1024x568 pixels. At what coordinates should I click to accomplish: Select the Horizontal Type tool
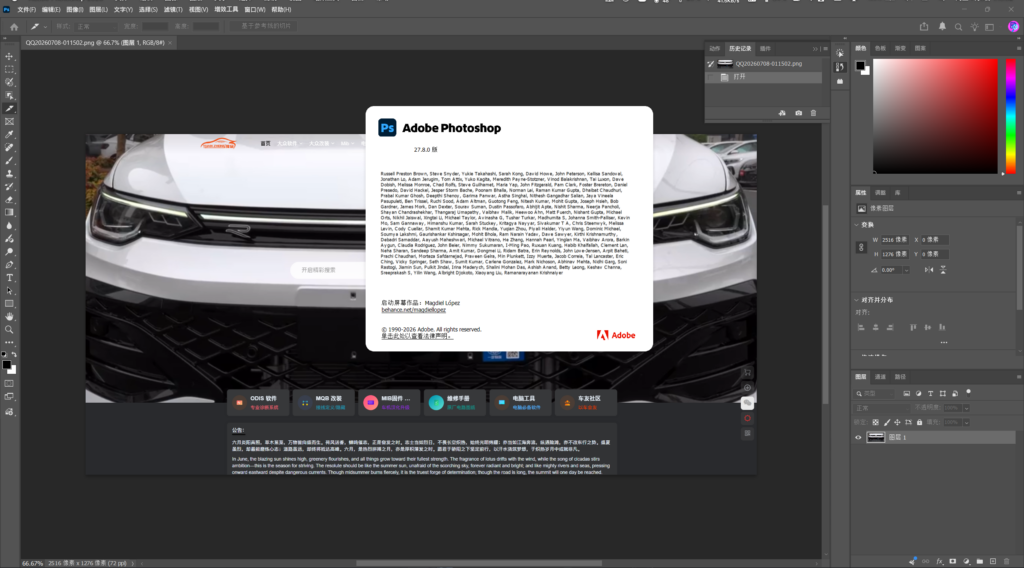click(x=9, y=277)
